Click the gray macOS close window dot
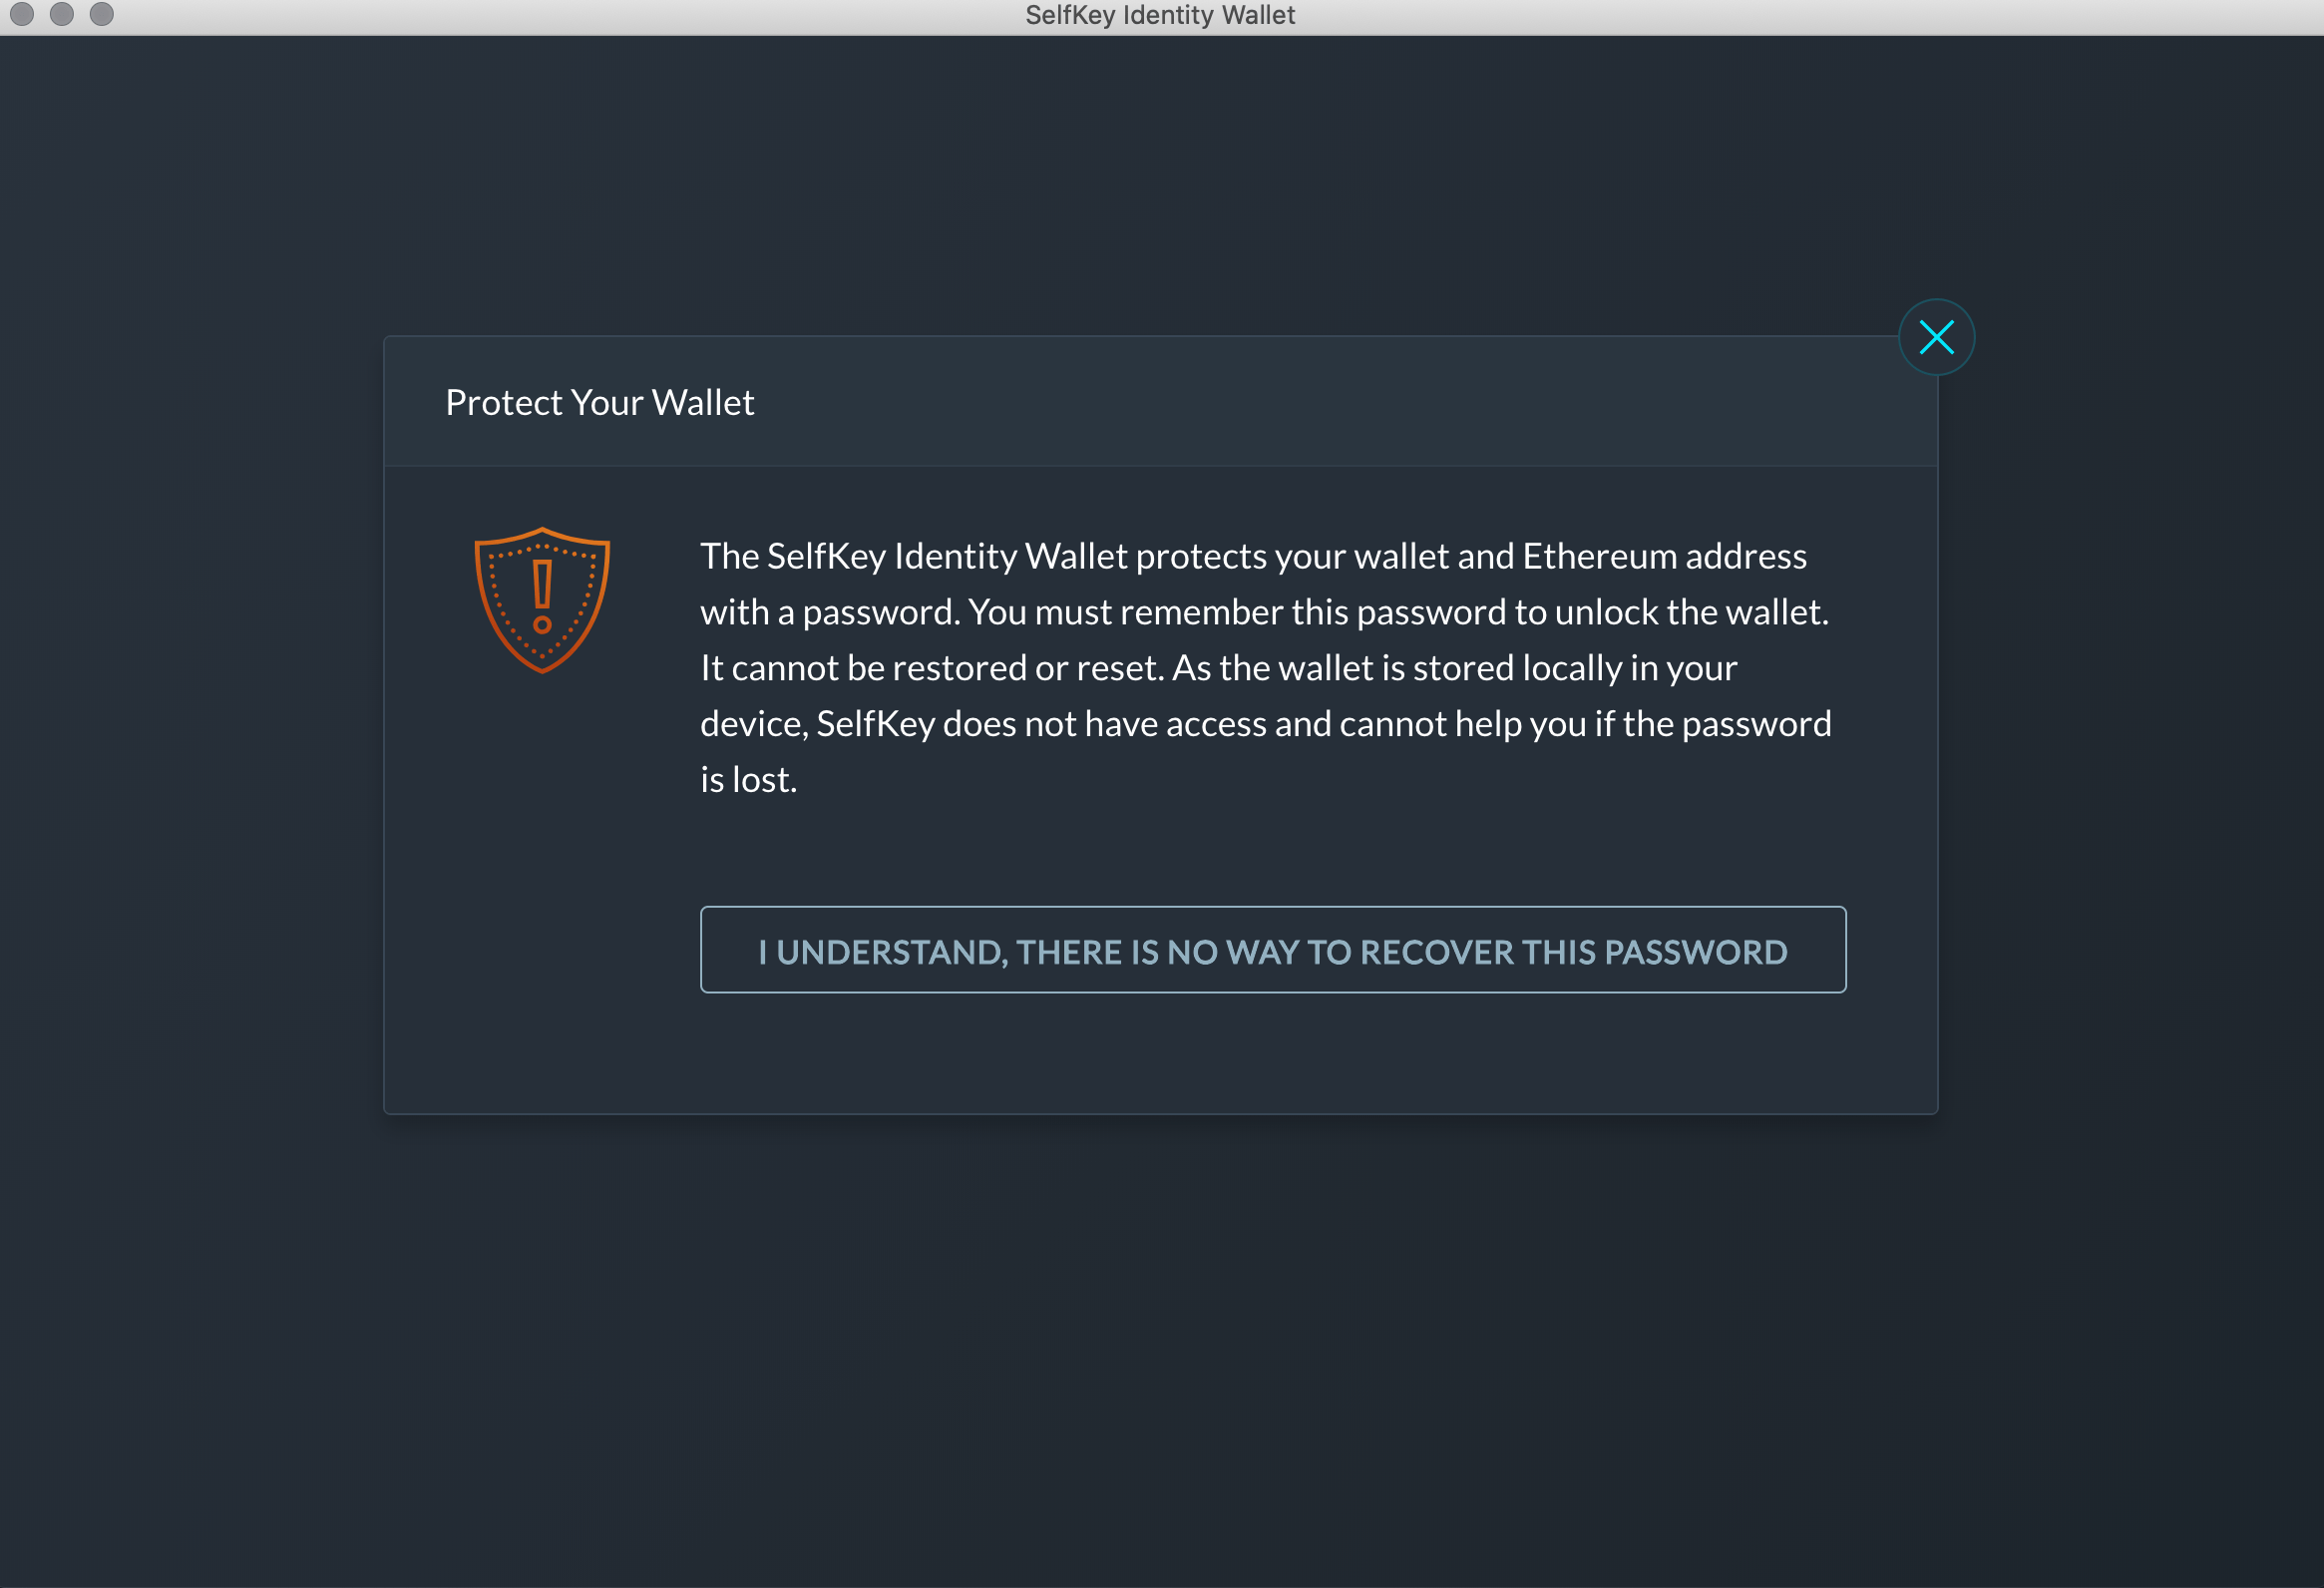The image size is (2324, 1588). [x=21, y=14]
